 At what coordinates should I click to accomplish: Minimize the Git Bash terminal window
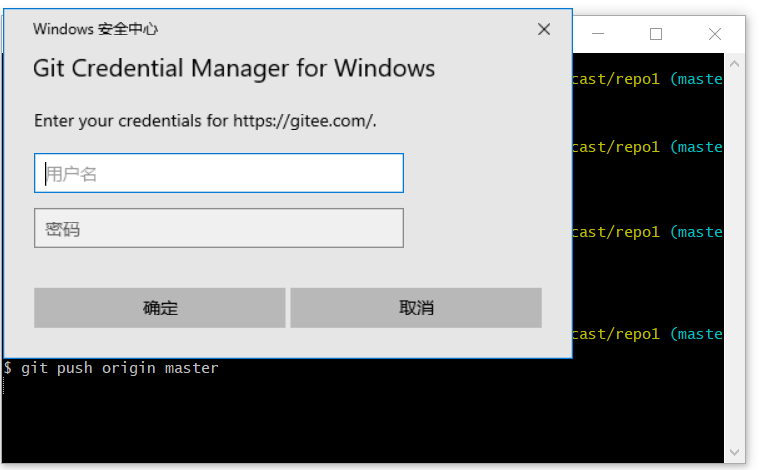tap(597, 34)
